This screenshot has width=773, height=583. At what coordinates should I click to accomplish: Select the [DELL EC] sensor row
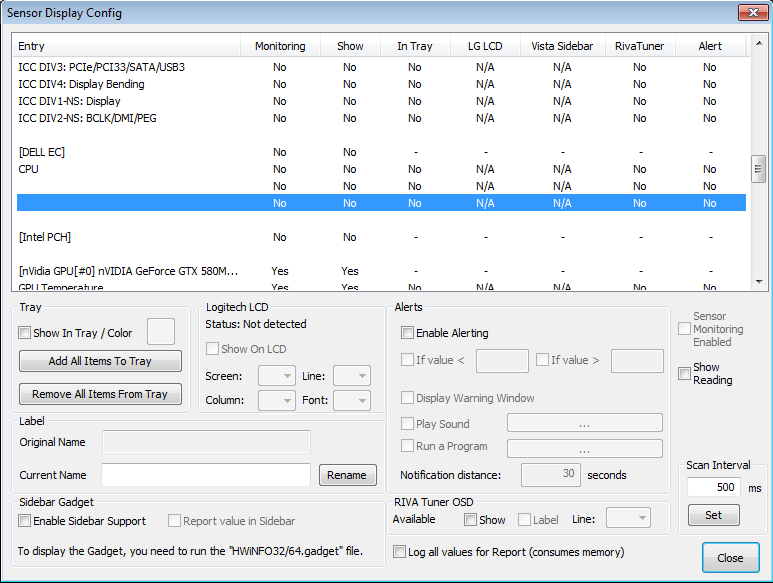point(381,152)
